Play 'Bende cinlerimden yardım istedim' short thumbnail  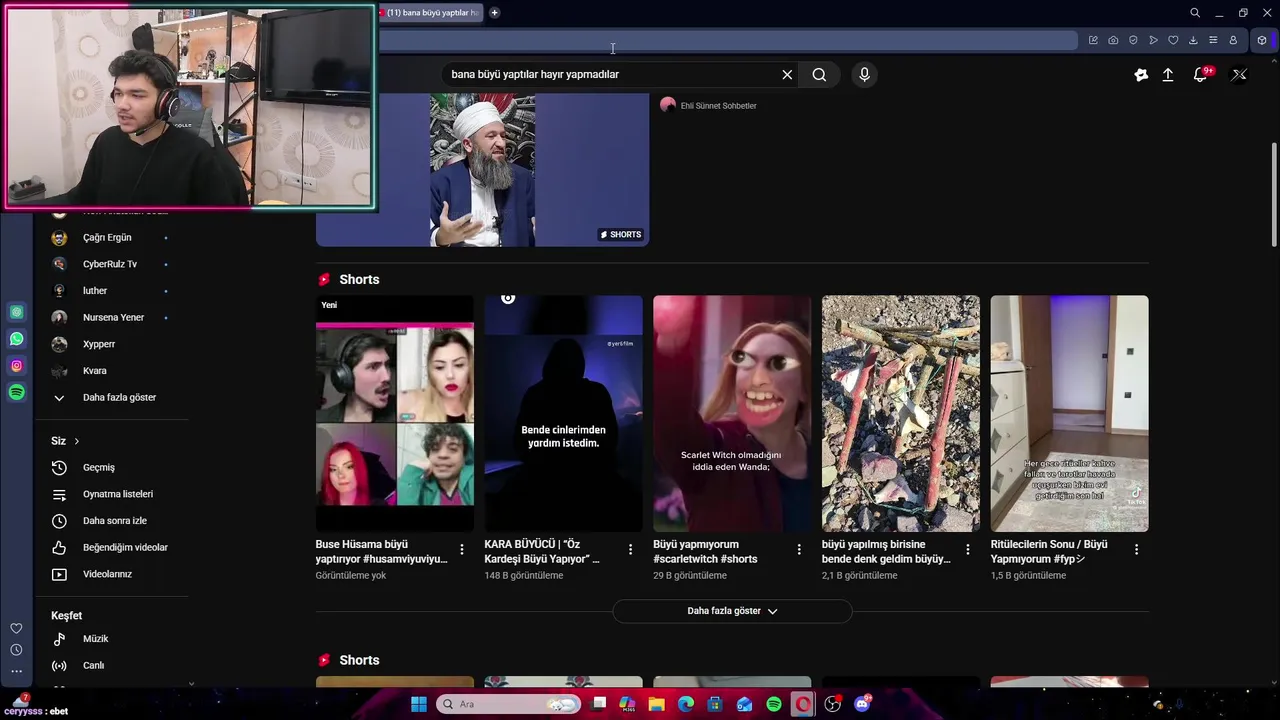[x=563, y=413]
